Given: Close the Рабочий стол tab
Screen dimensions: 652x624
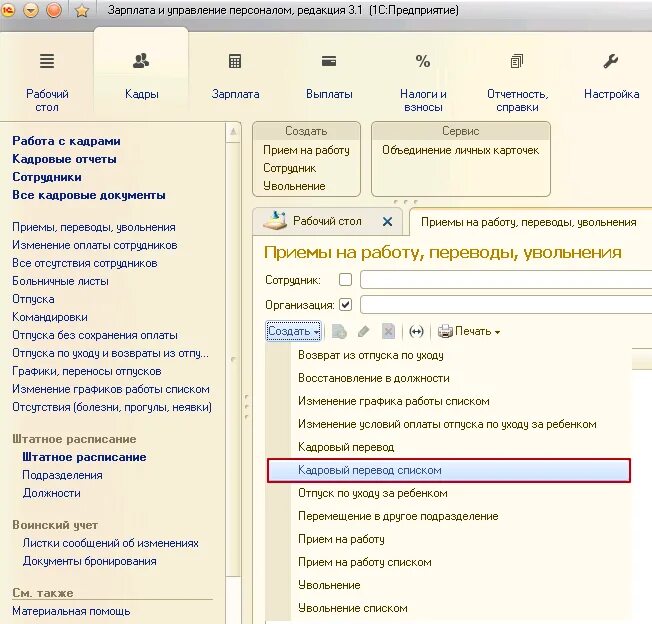Looking at the screenshot, I should pos(387,222).
